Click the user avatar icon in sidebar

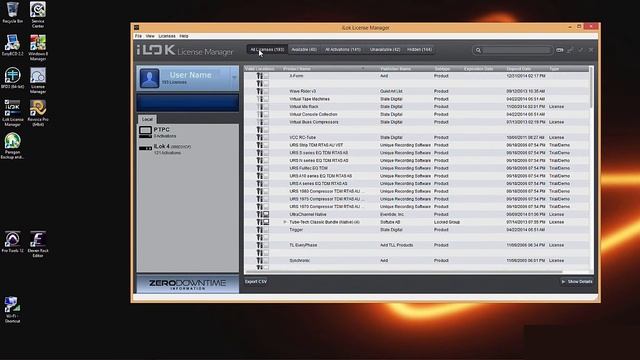(149, 78)
